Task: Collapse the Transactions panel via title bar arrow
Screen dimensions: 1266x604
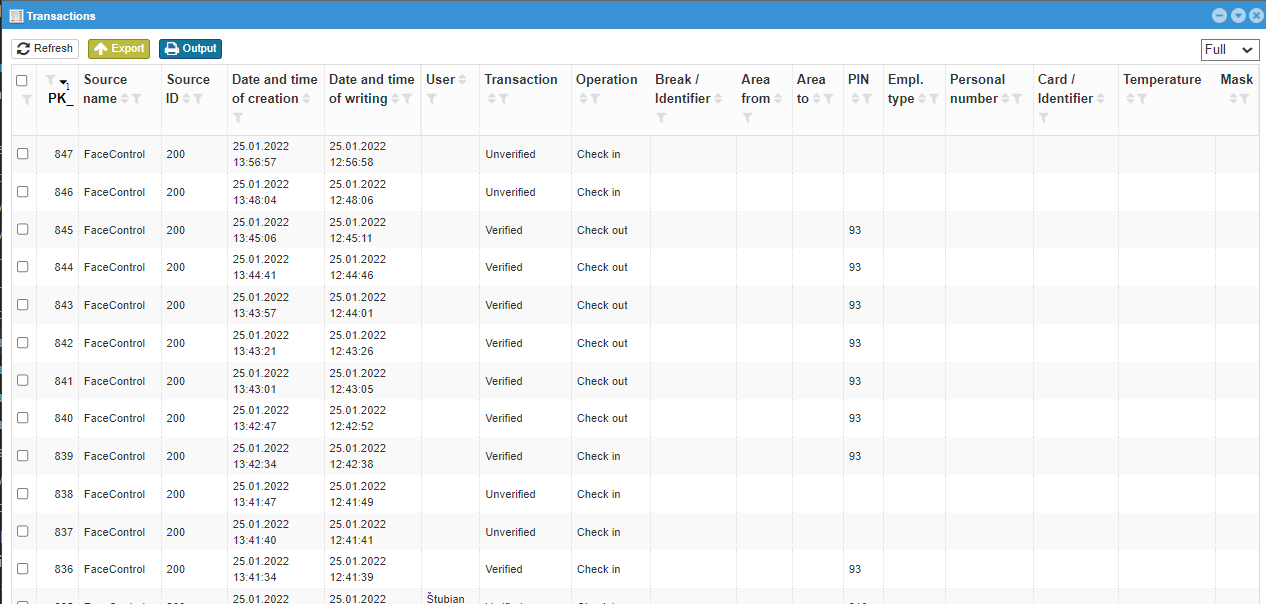Action: point(1238,15)
